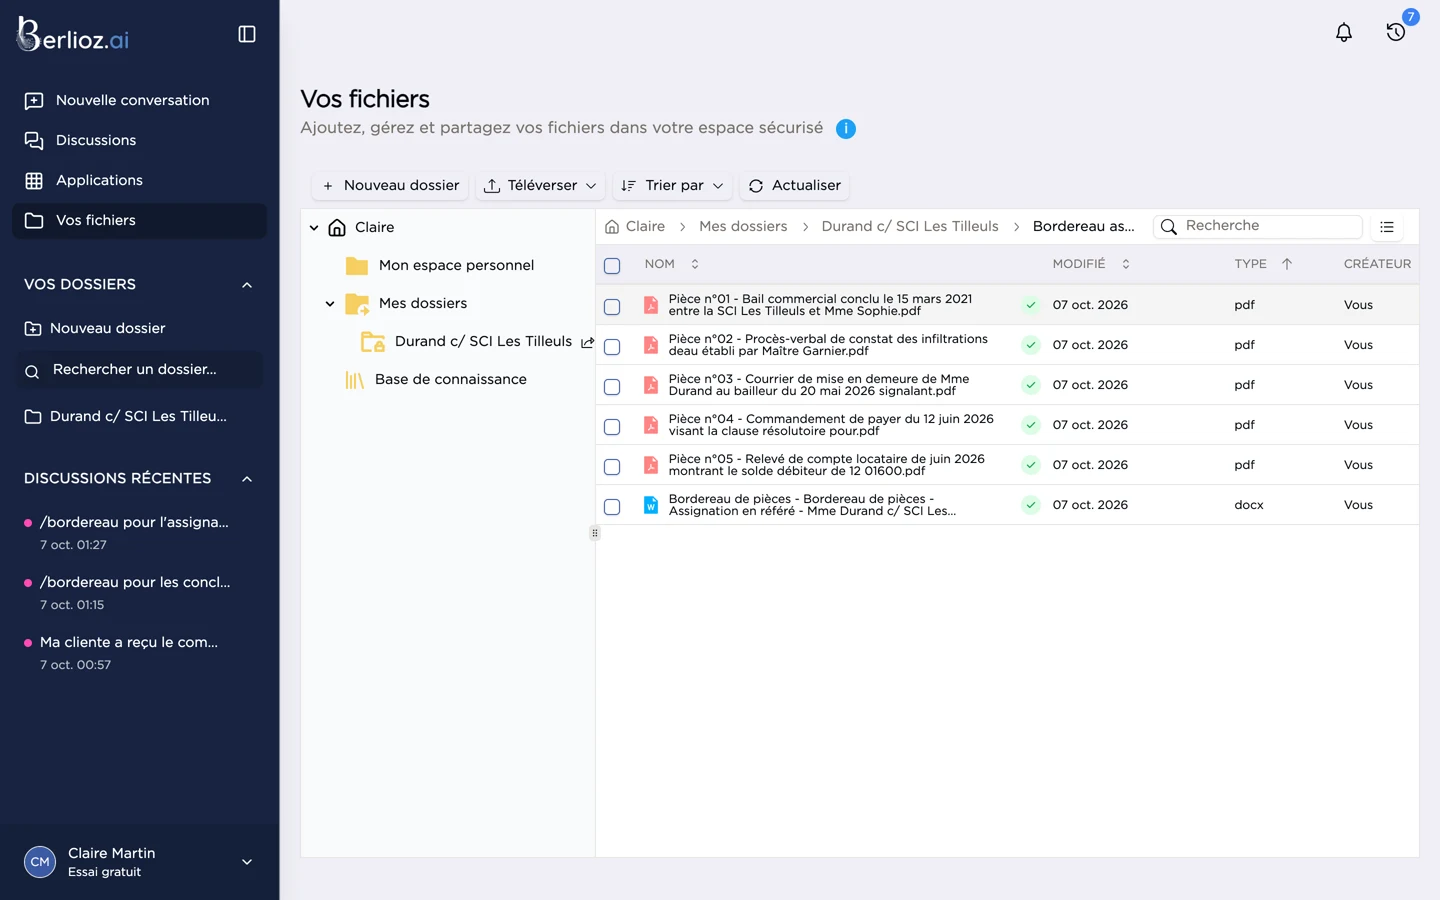Collapse the sidebar with the panel icon
This screenshot has height=900, width=1440.
(247, 34)
